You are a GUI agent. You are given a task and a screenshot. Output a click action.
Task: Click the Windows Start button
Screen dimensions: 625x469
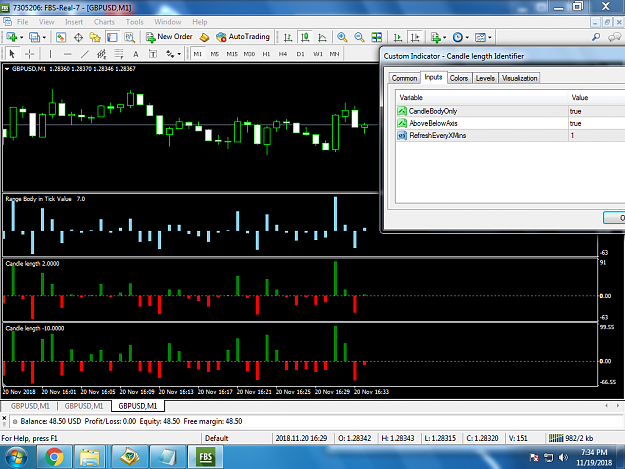[16, 457]
